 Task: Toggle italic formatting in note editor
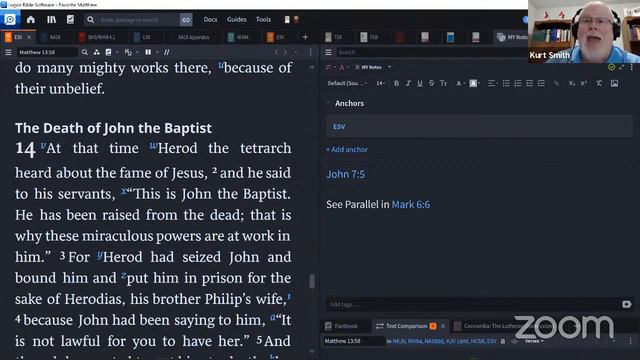click(408, 83)
